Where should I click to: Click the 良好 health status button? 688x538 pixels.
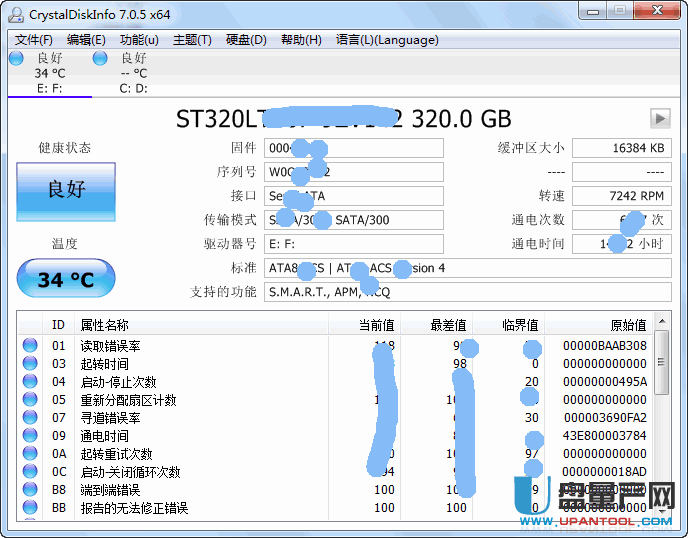pyautogui.click(x=66, y=190)
